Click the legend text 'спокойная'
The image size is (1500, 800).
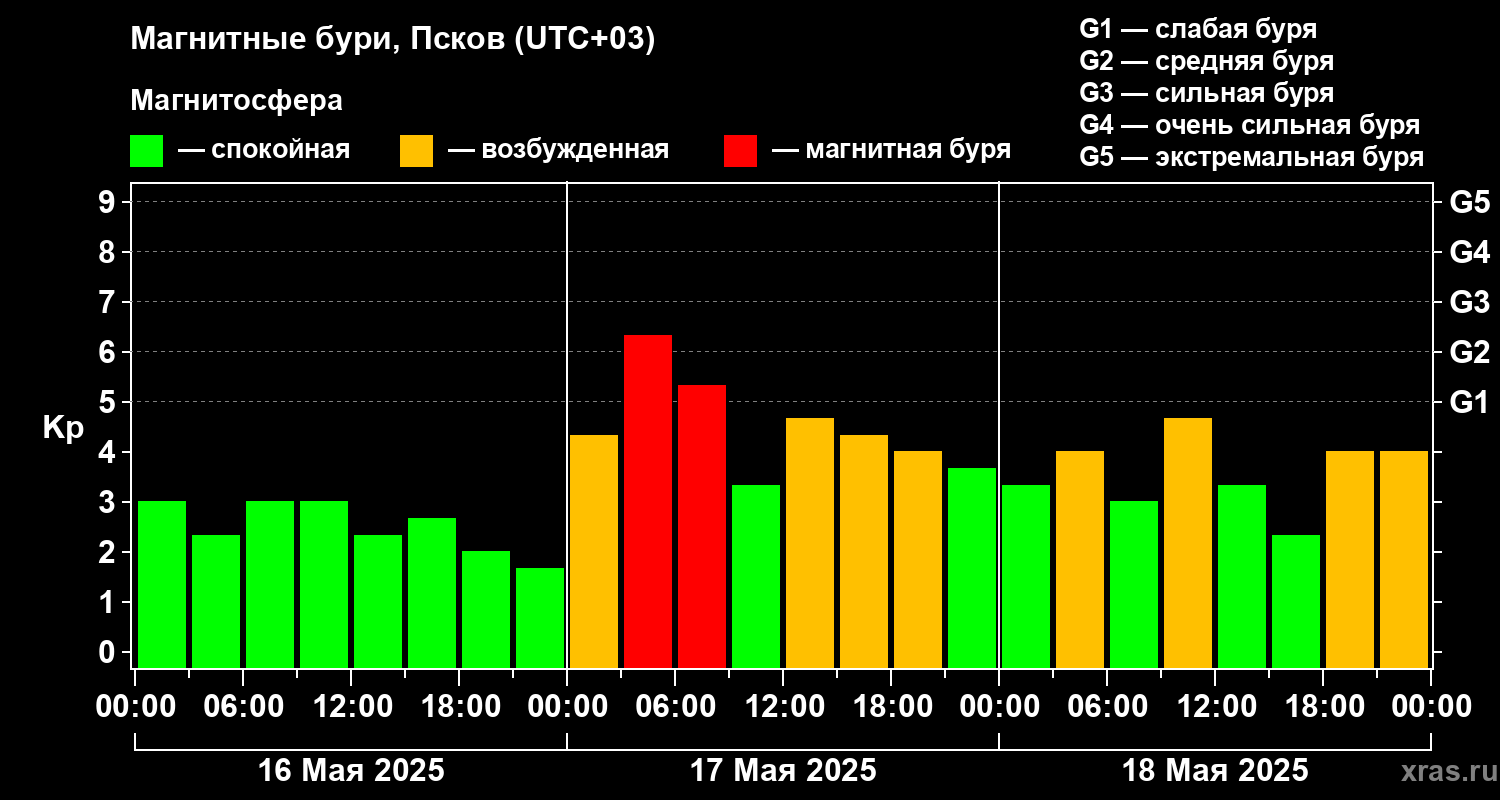click(280, 151)
